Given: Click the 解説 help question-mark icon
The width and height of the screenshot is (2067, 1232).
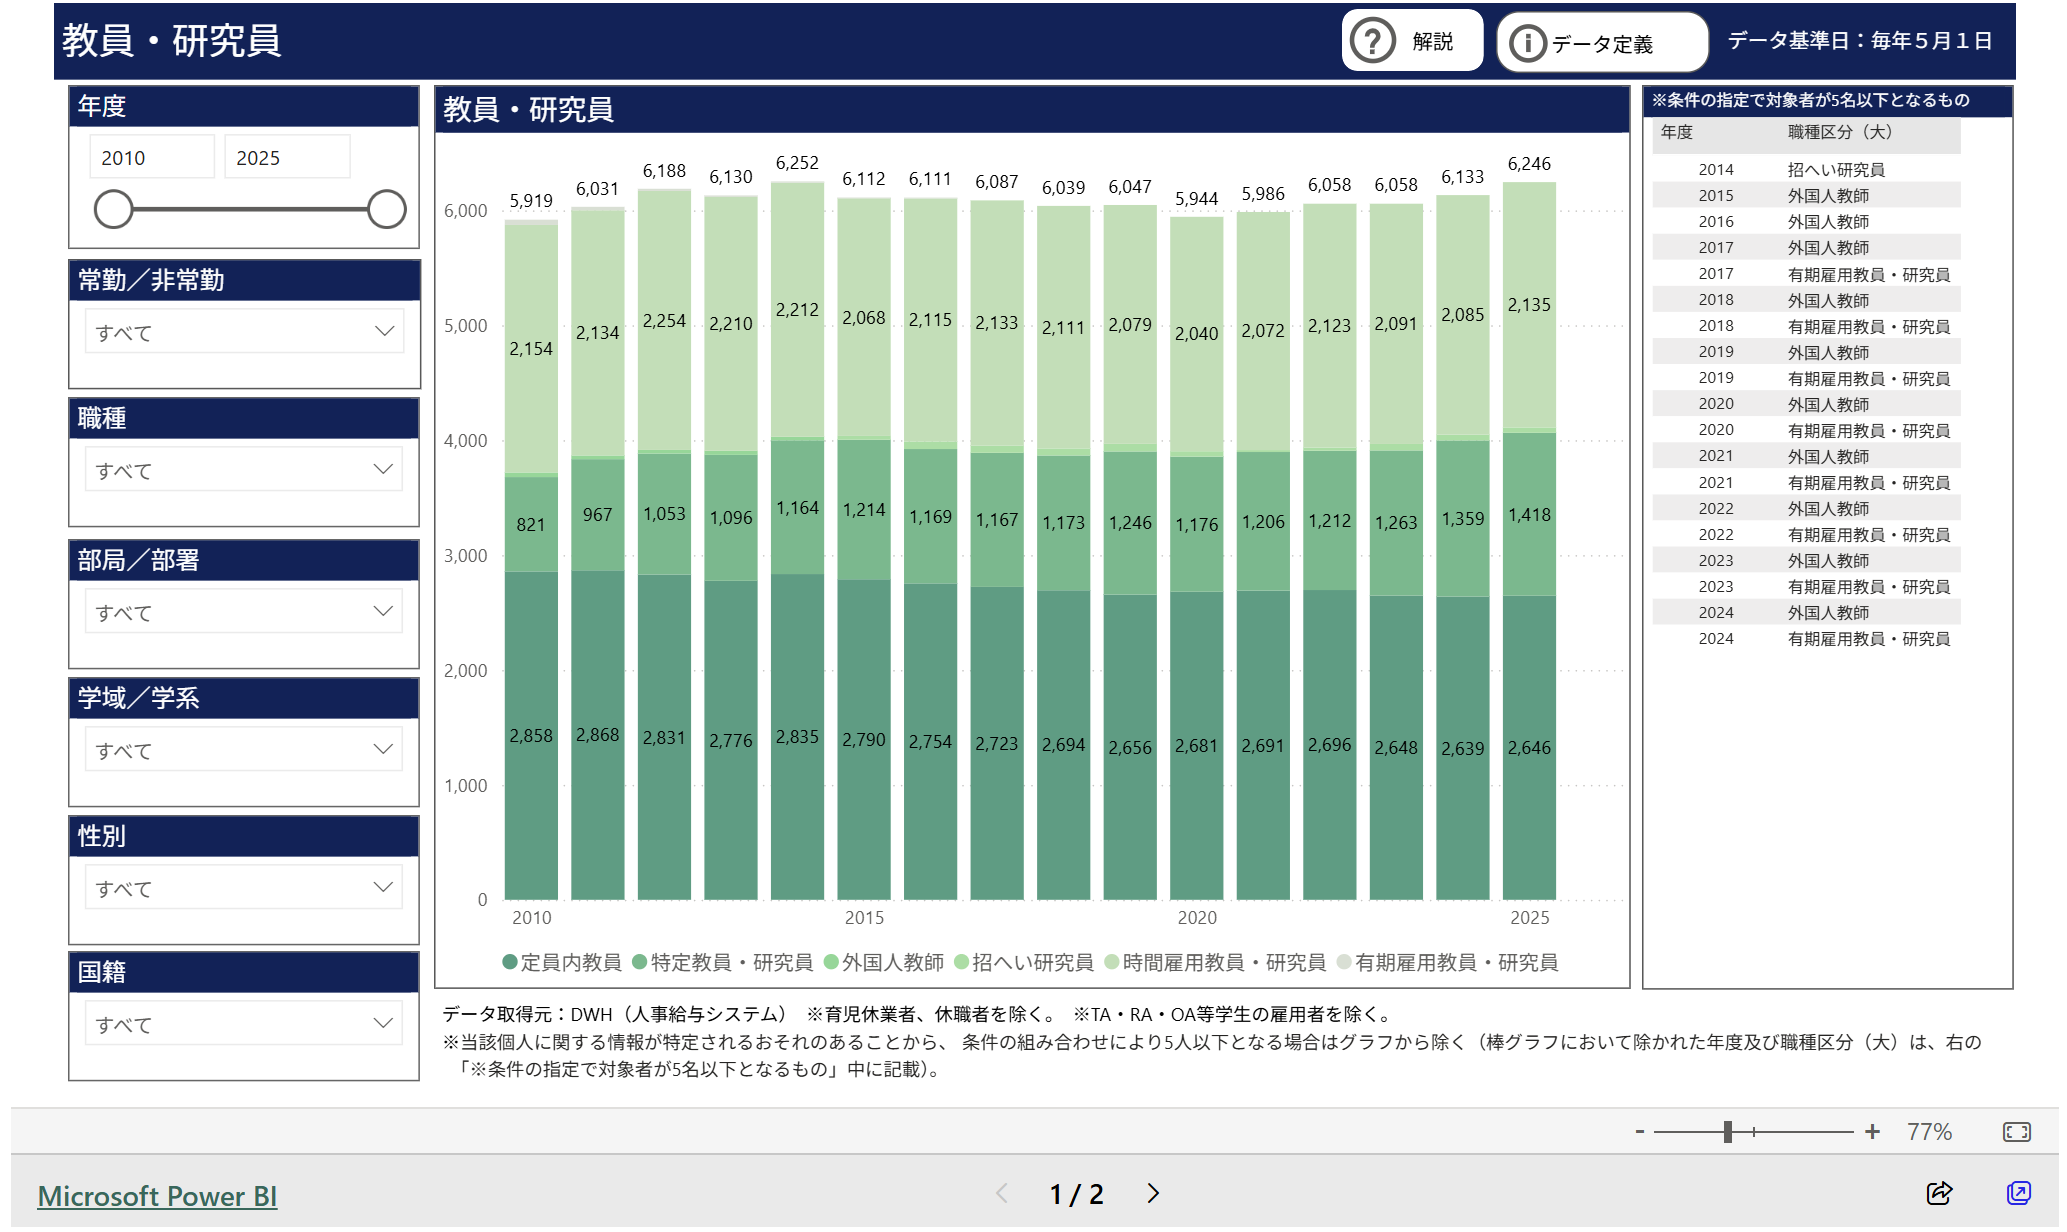Looking at the screenshot, I should pos(1372,42).
